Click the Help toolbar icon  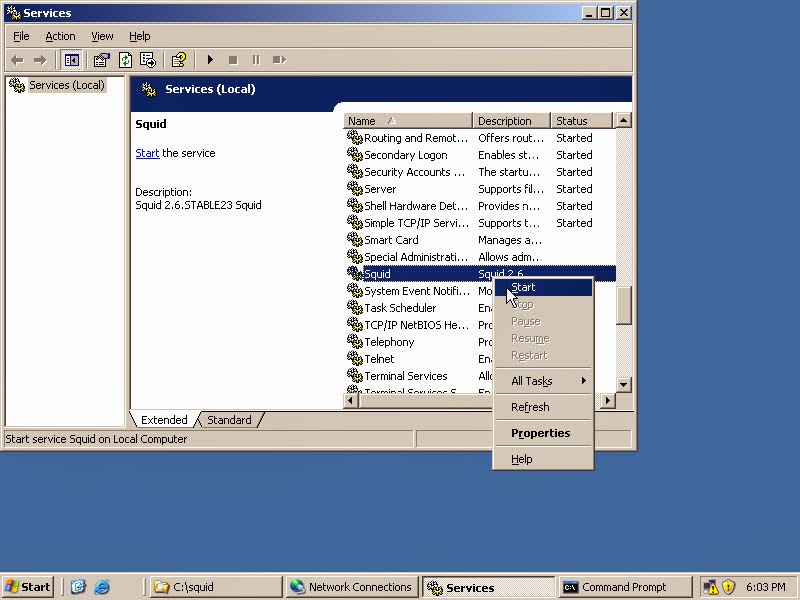179,60
